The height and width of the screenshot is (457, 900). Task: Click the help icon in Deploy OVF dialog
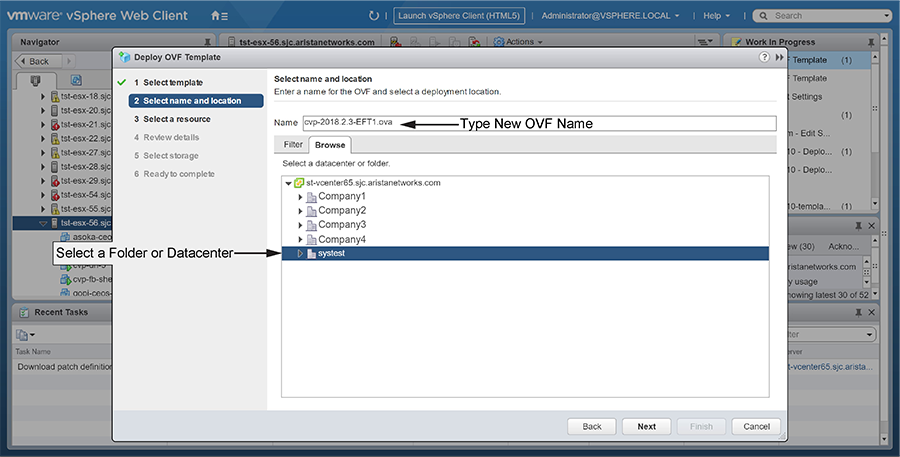click(x=764, y=57)
